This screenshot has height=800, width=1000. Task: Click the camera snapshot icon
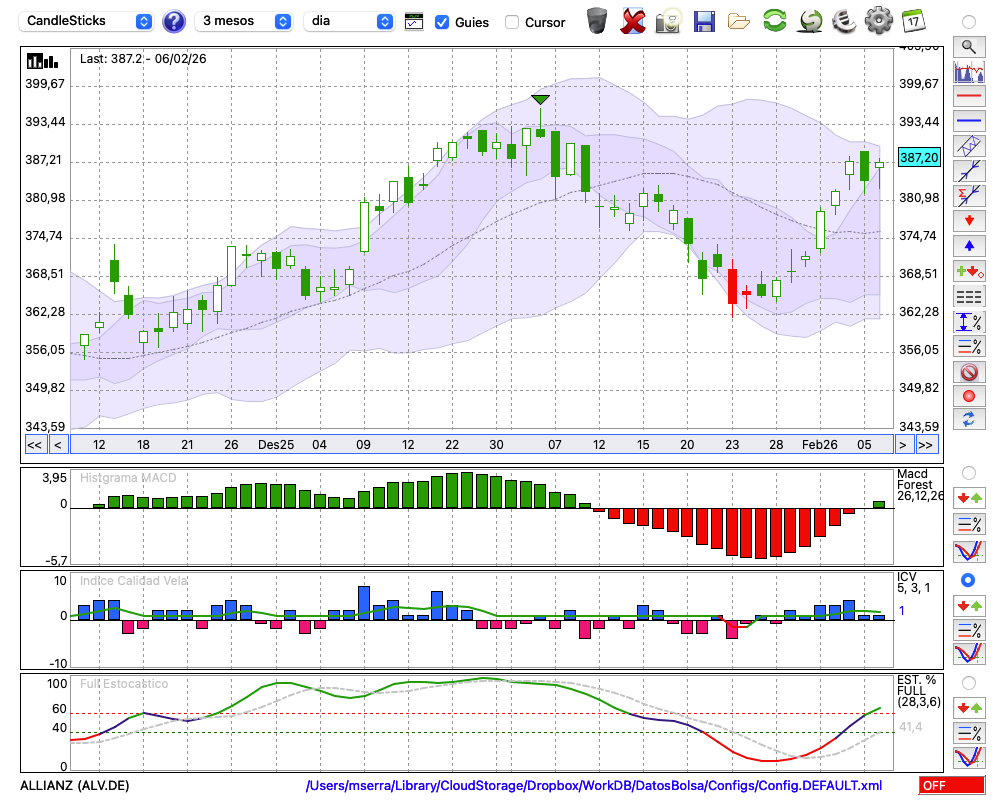point(668,20)
